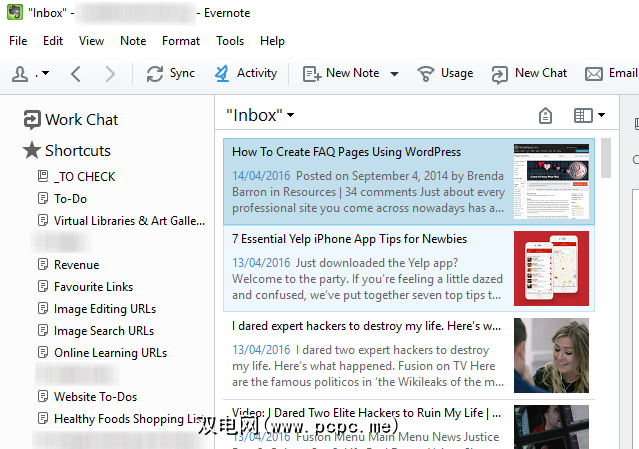Open the Favourite Links shortcut

(85, 286)
